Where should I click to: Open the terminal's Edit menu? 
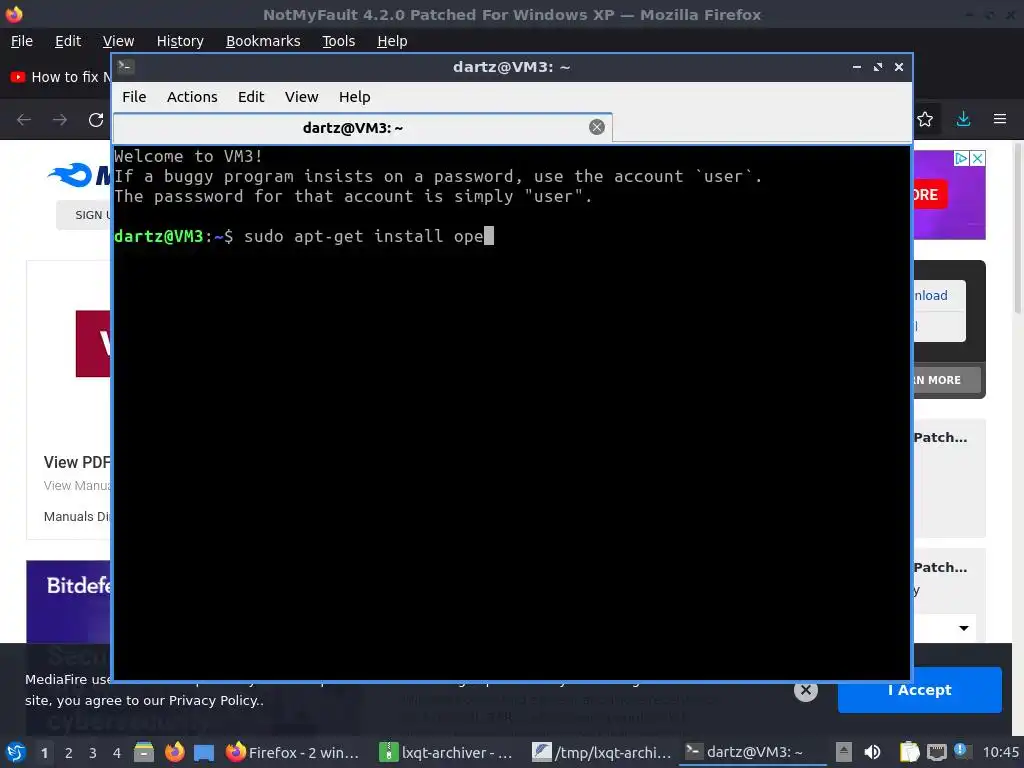tap(251, 97)
